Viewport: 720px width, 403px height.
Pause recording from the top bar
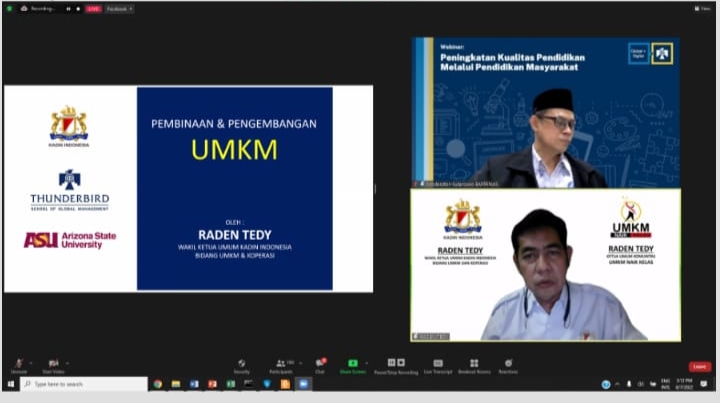[x=68, y=9]
